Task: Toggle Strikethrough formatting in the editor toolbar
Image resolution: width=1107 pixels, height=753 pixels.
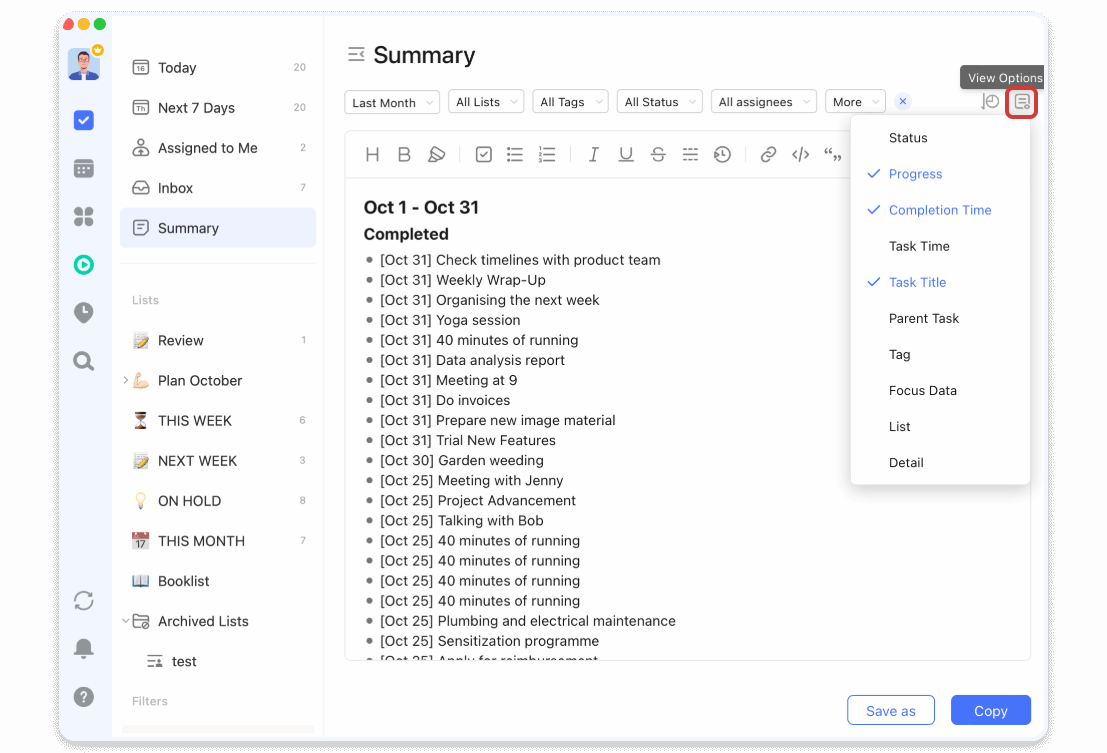Action: [x=656, y=154]
